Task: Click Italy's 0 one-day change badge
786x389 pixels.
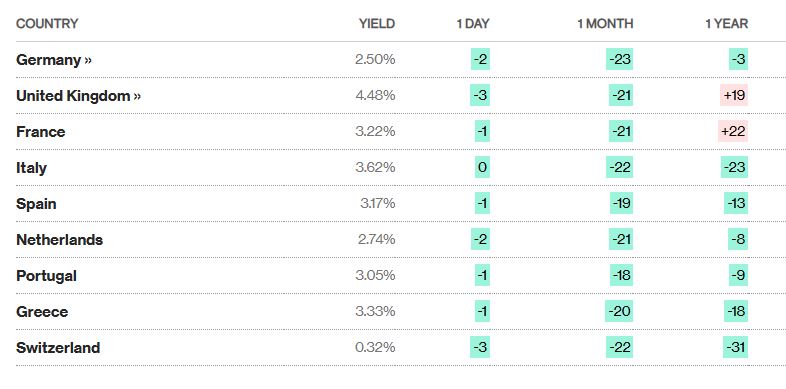Action: [x=482, y=167]
